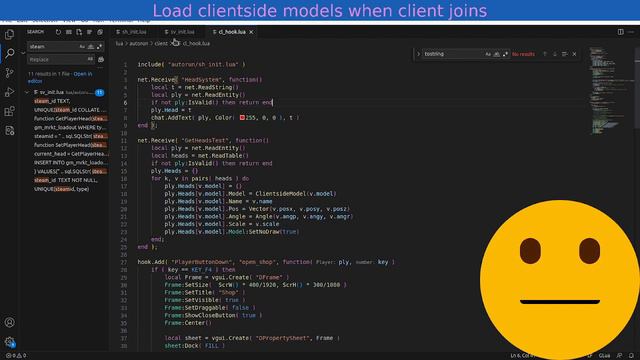Open the Manage gear icon
The height and width of the screenshot is (360, 640).
coord(9,342)
